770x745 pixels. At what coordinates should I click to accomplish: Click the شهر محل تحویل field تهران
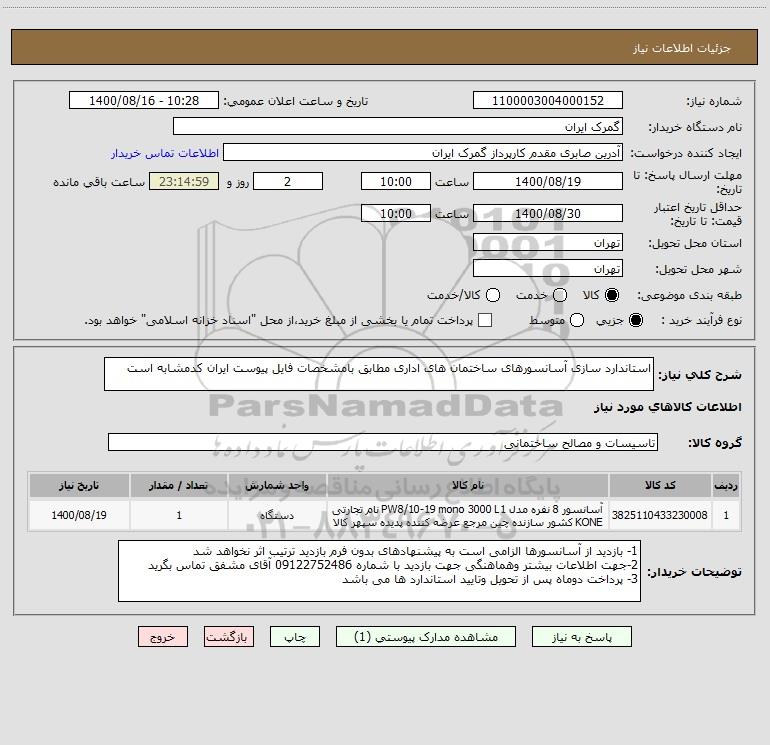tap(548, 268)
